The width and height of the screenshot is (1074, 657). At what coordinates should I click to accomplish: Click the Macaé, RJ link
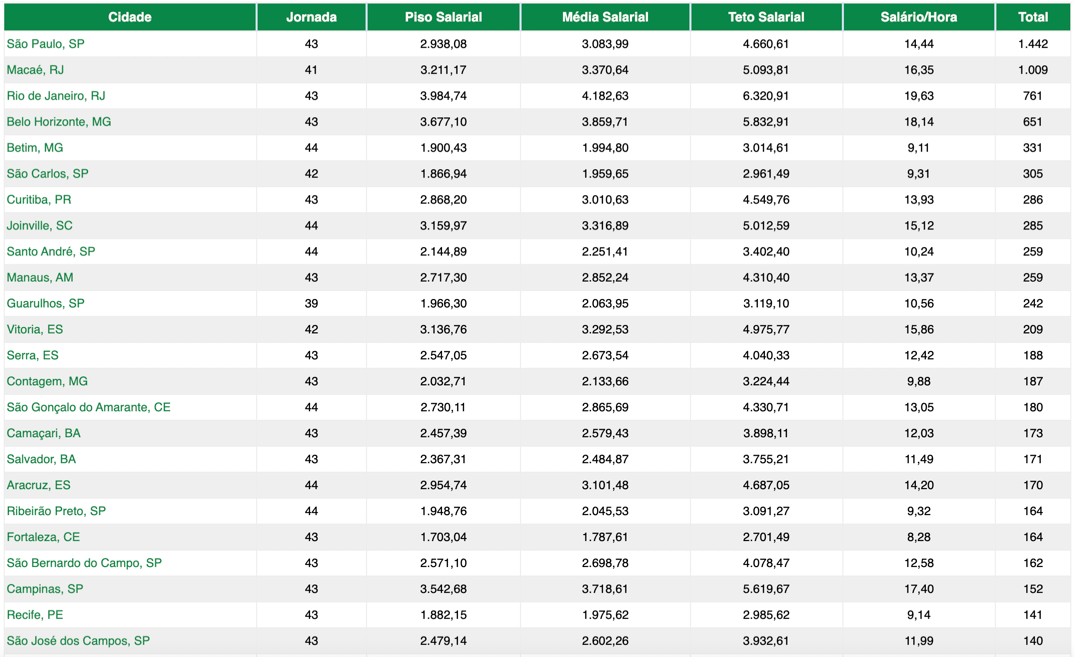pos(35,70)
